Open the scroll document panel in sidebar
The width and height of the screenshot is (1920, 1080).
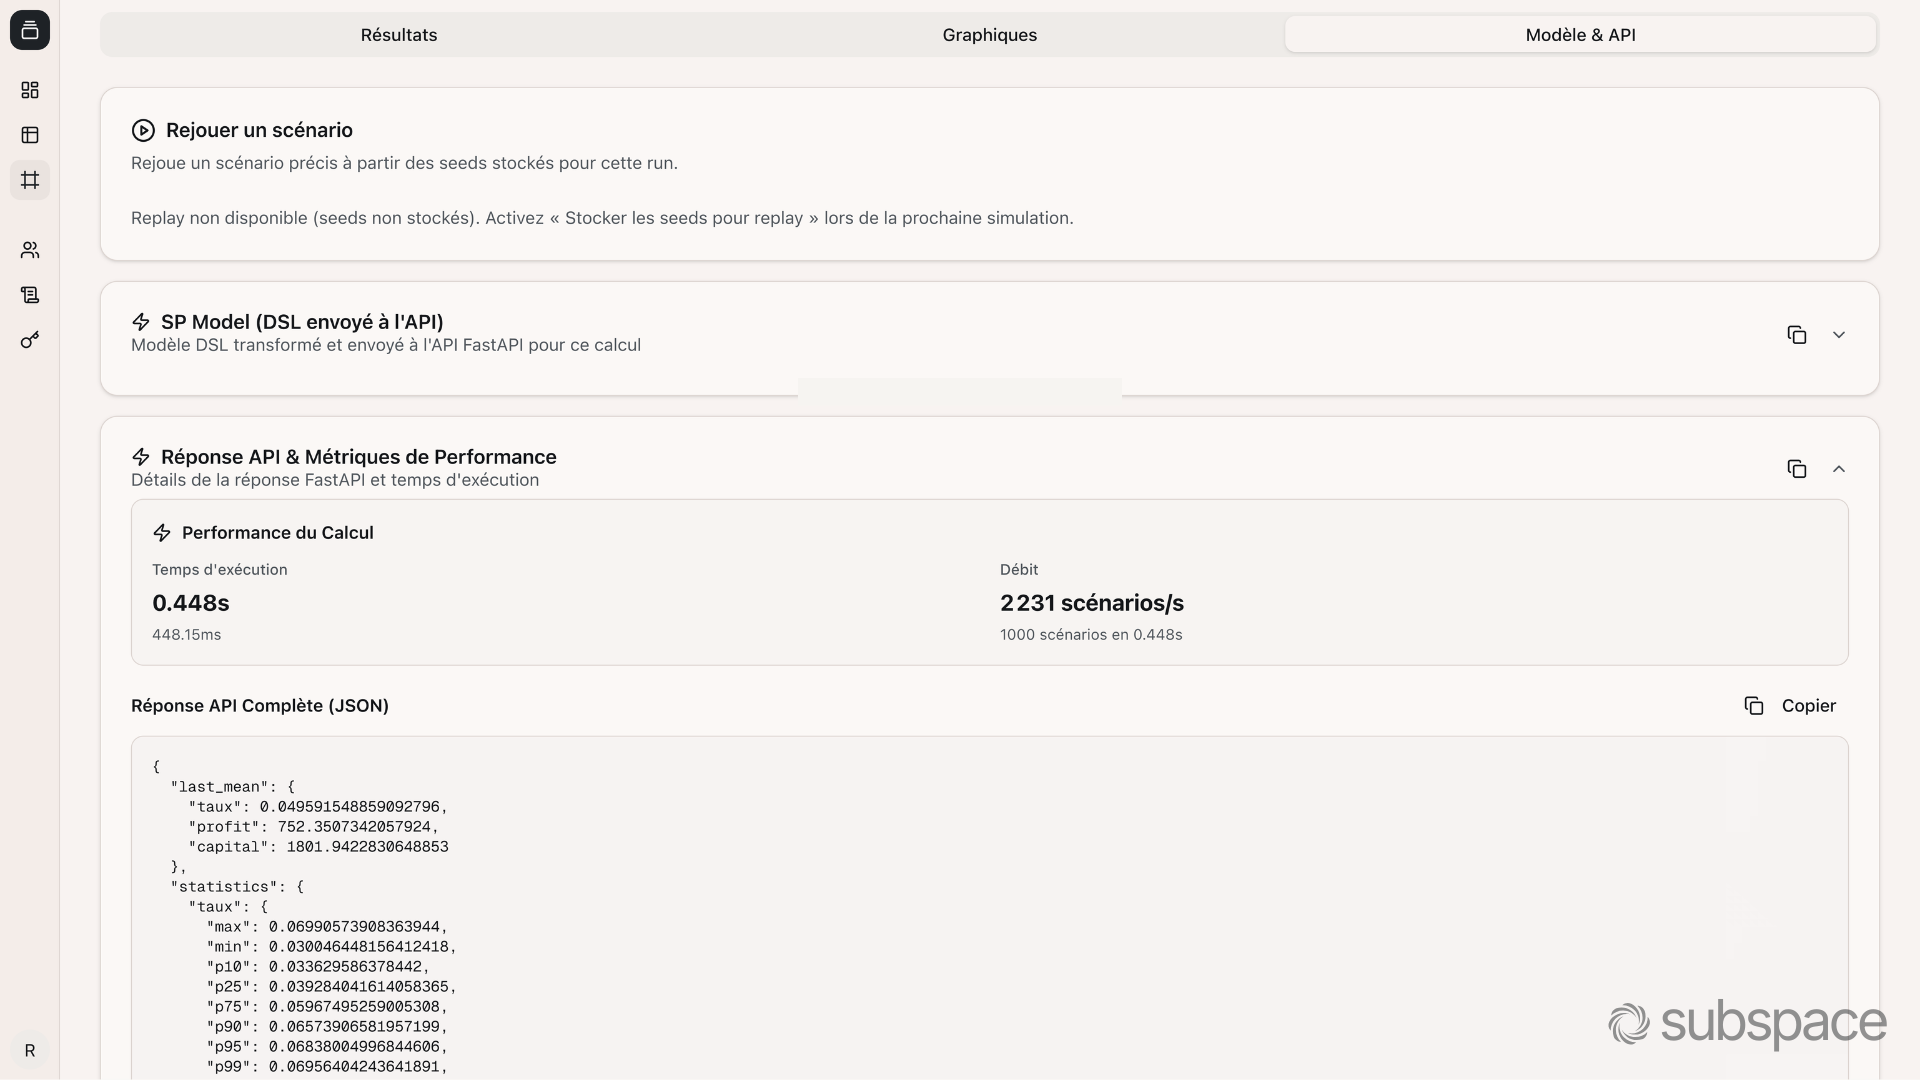tap(30, 295)
